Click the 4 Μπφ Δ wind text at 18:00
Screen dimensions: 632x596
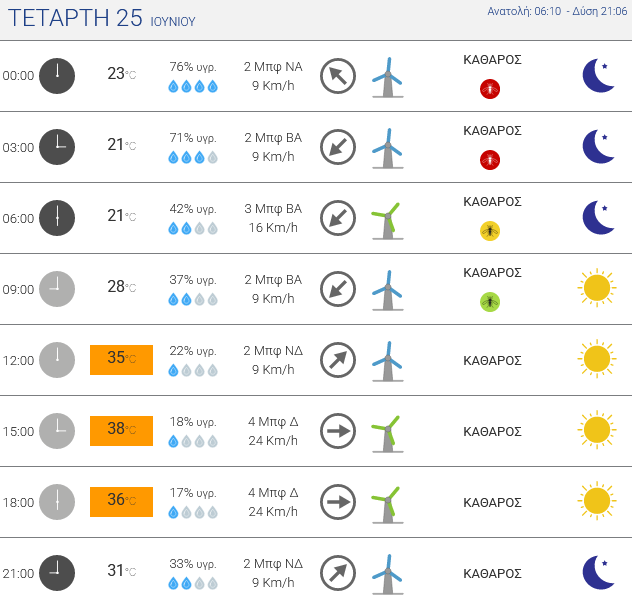pyautogui.click(x=273, y=493)
